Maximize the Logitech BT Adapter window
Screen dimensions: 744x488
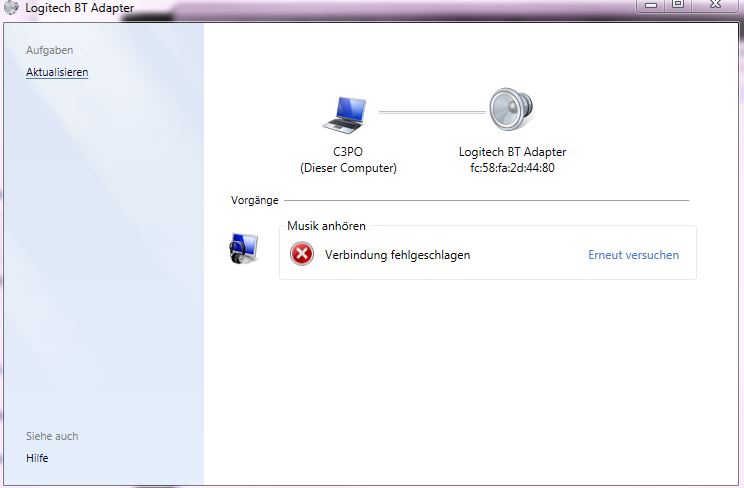tap(678, 5)
